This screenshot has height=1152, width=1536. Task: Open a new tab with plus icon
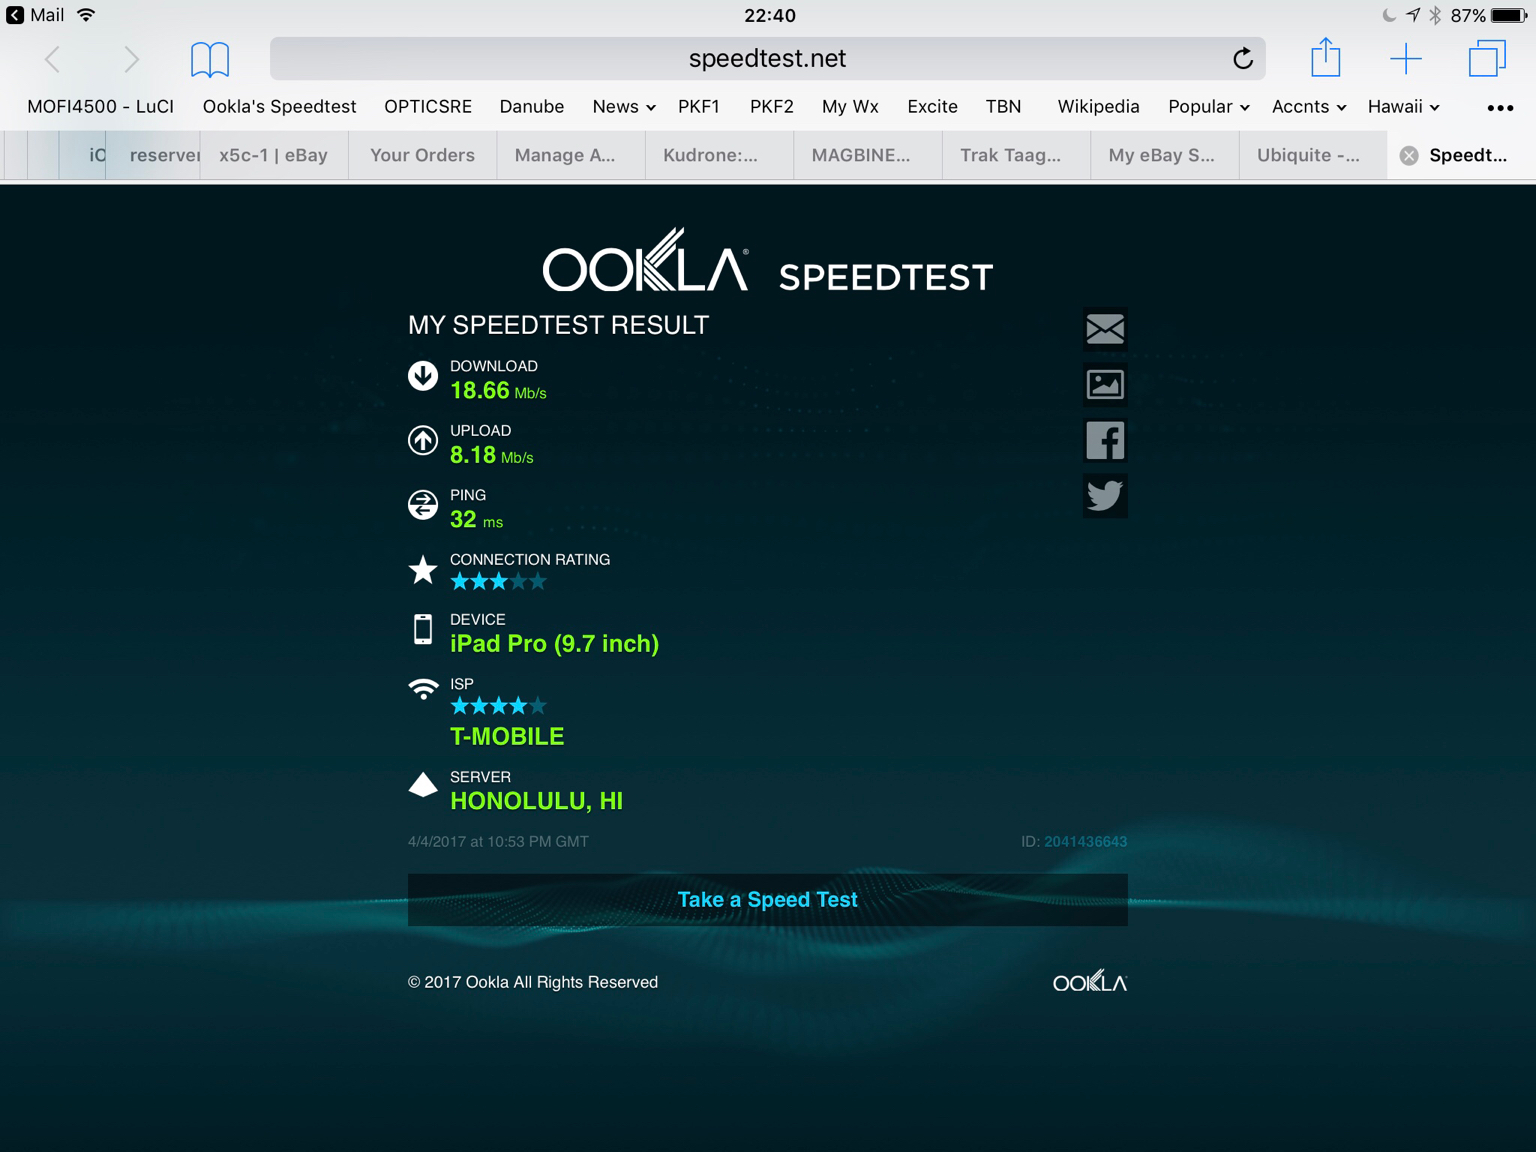coord(1405,59)
